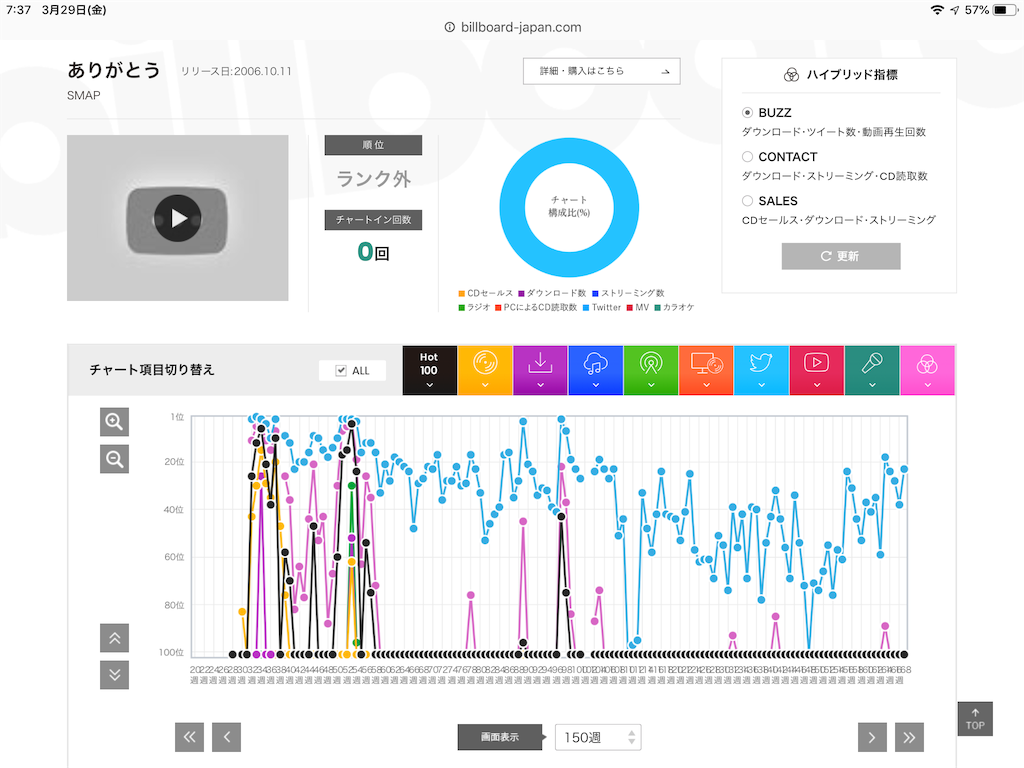
Task: Click the ダウンロード数 legend entry
Action: coord(552,293)
